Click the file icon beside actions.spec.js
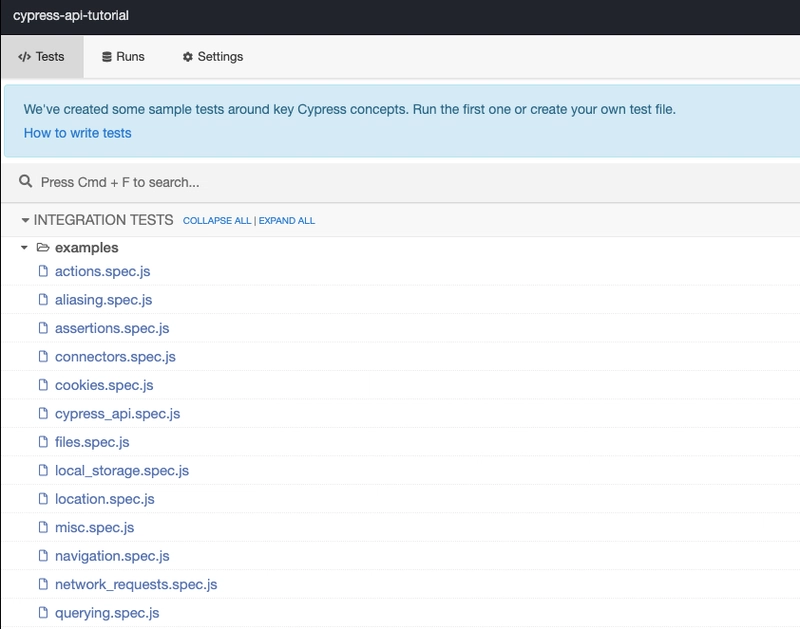The width and height of the screenshot is (800, 629). (x=43, y=271)
